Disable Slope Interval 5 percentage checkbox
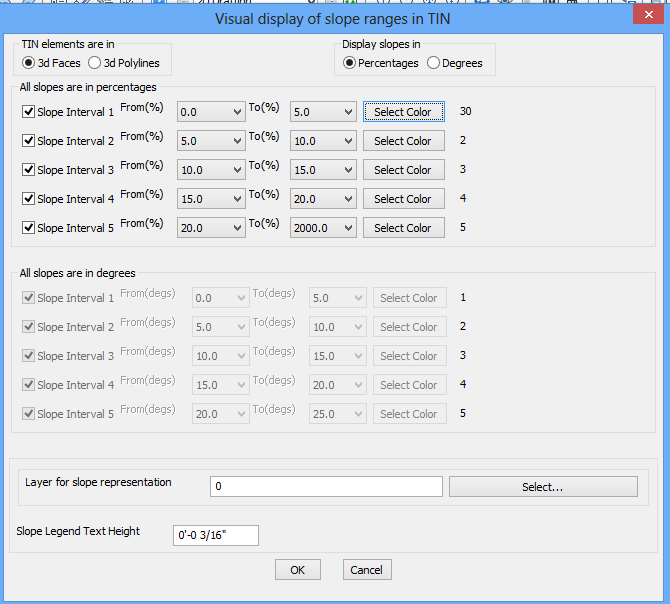The image size is (670, 604). [28, 228]
